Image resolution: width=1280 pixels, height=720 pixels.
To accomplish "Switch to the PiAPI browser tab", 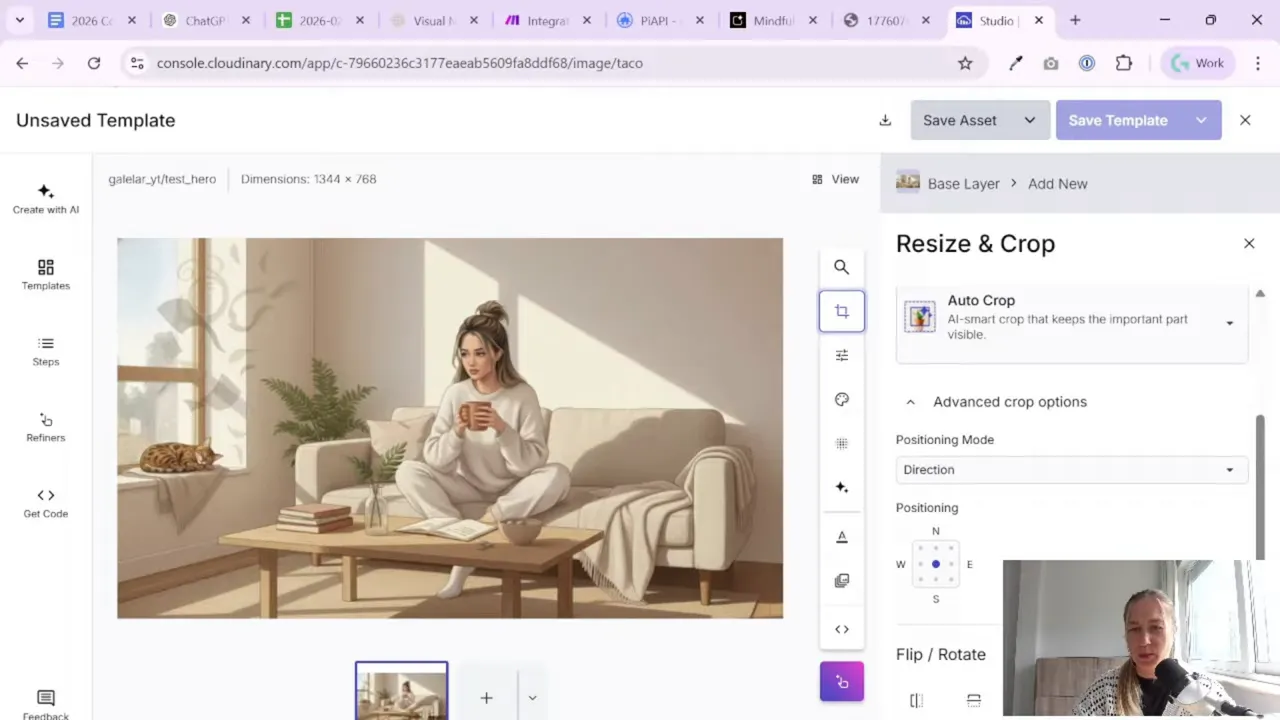I will click(x=660, y=20).
